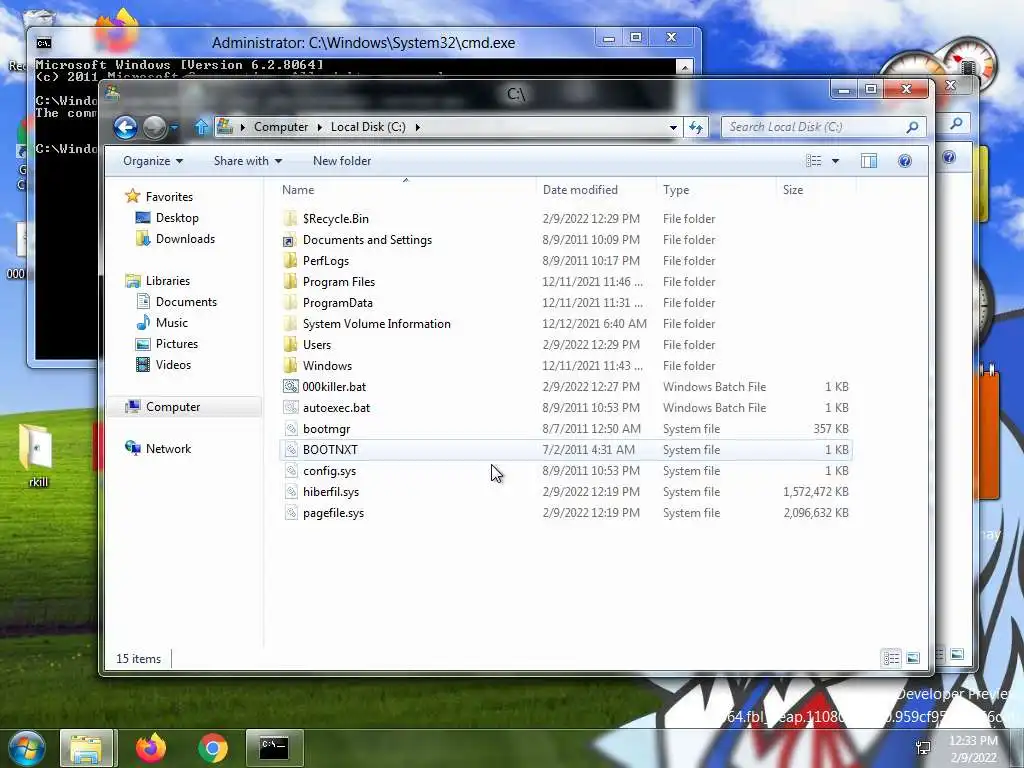
Task: Select the PerfLogs folder icon
Action: tap(290, 261)
